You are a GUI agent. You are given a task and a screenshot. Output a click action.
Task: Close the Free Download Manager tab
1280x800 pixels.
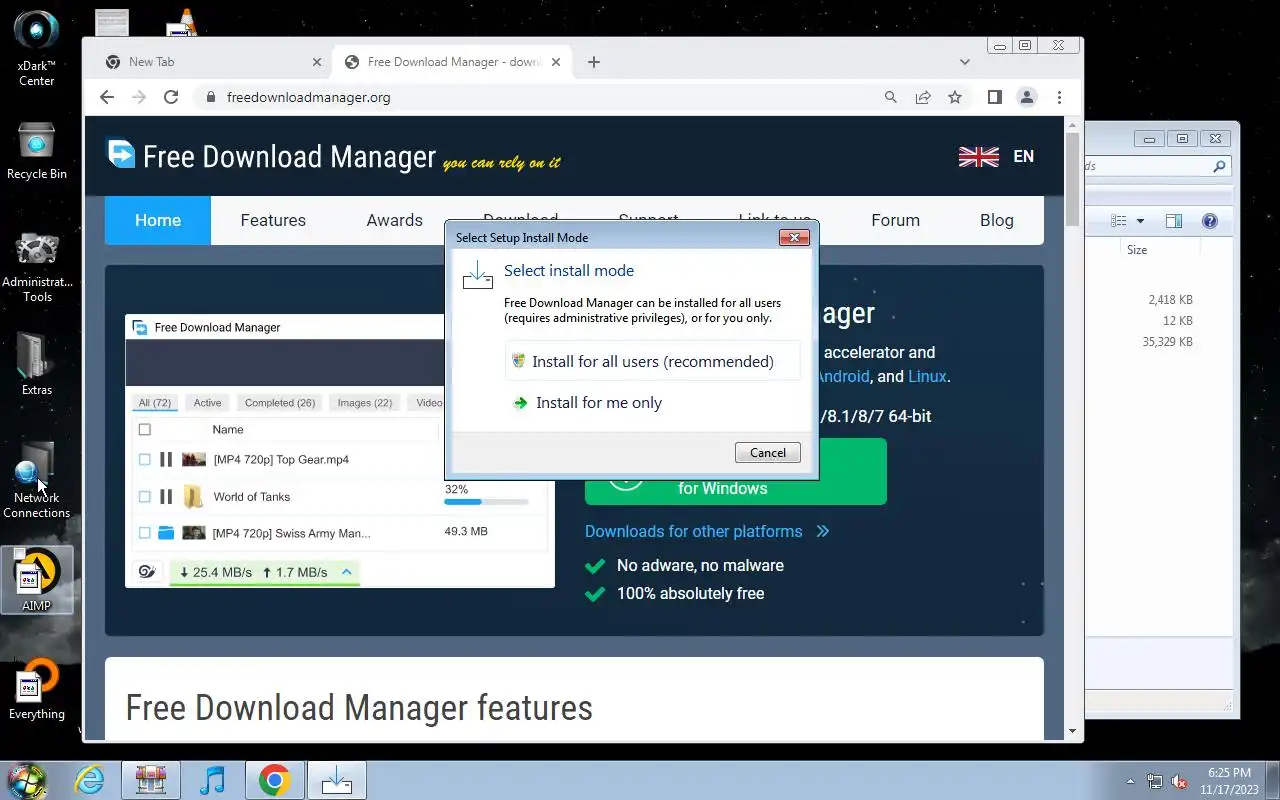click(x=556, y=62)
